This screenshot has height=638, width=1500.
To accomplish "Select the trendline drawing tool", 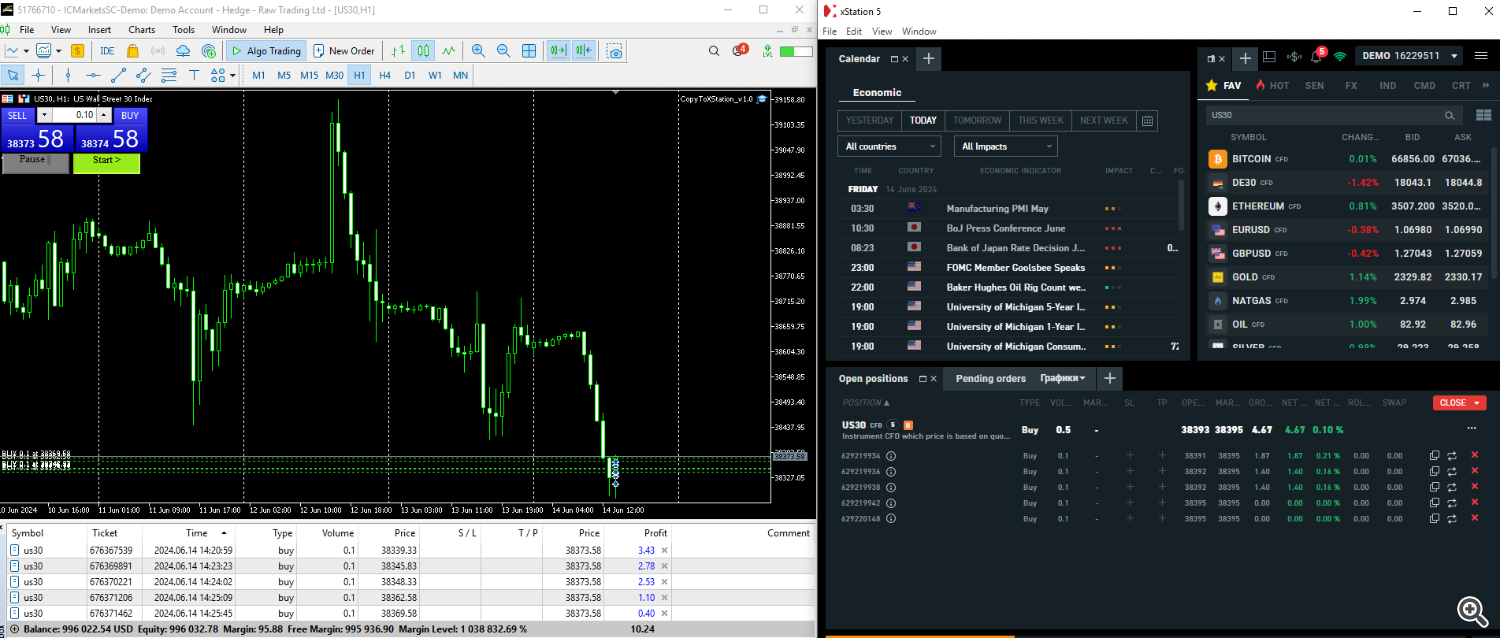I will tap(118, 75).
